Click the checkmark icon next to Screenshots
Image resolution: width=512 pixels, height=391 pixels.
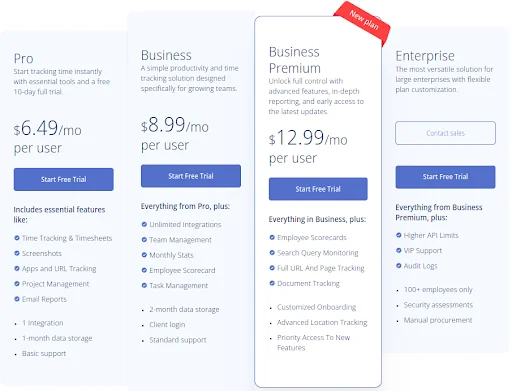pos(17,253)
